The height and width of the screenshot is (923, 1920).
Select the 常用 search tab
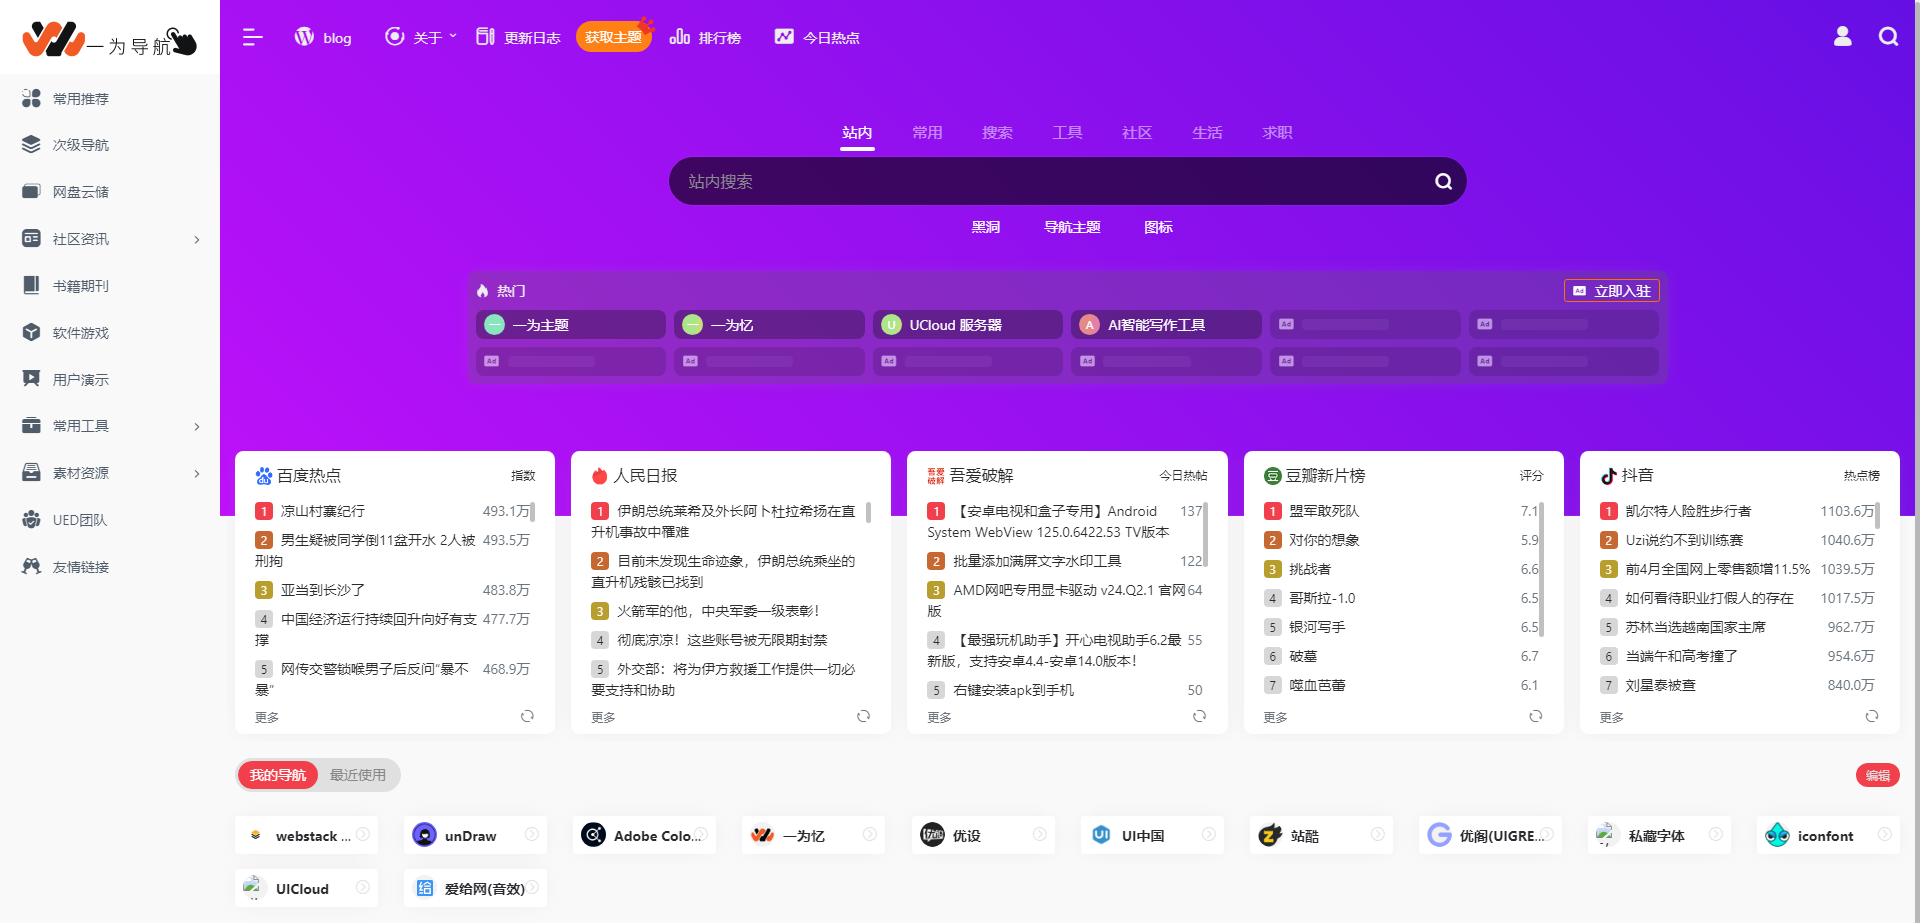927,133
